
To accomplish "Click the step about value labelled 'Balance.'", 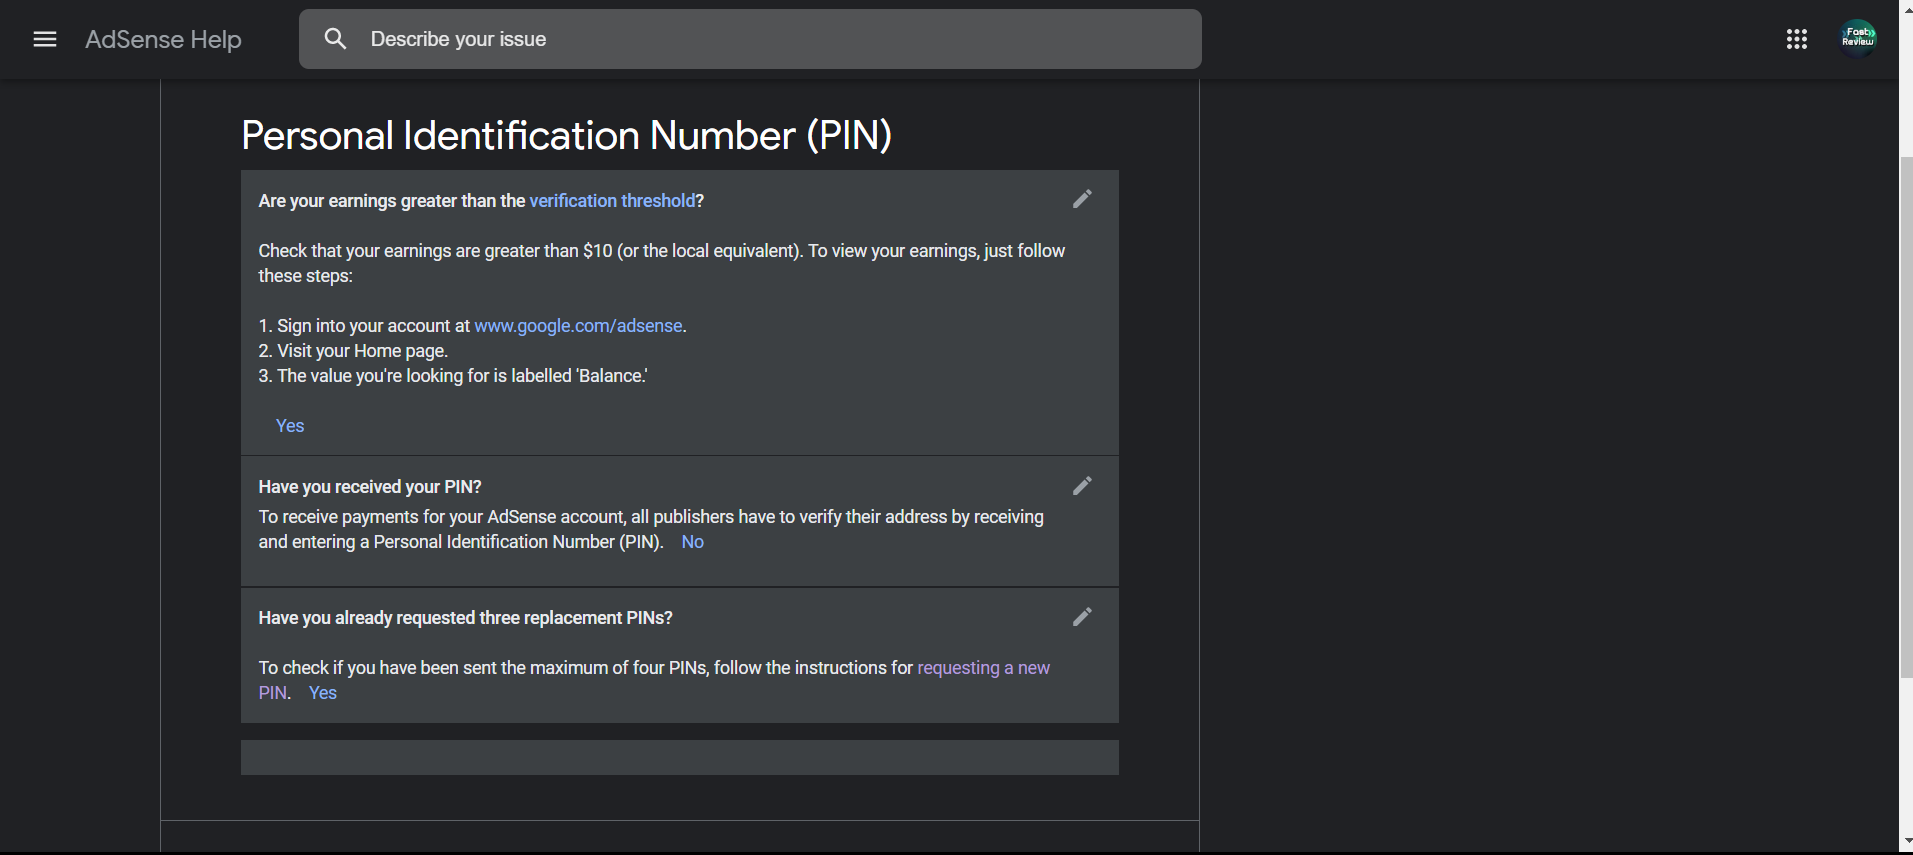I will click(453, 376).
